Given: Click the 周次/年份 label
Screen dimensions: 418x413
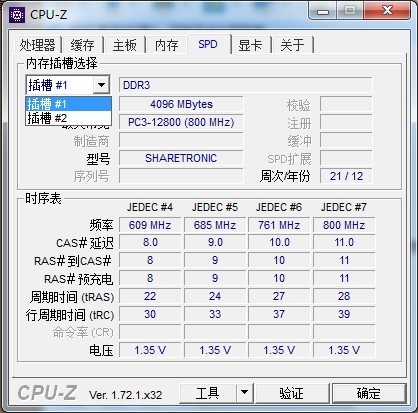Looking at the screenshot, I should tap(285, 176).
